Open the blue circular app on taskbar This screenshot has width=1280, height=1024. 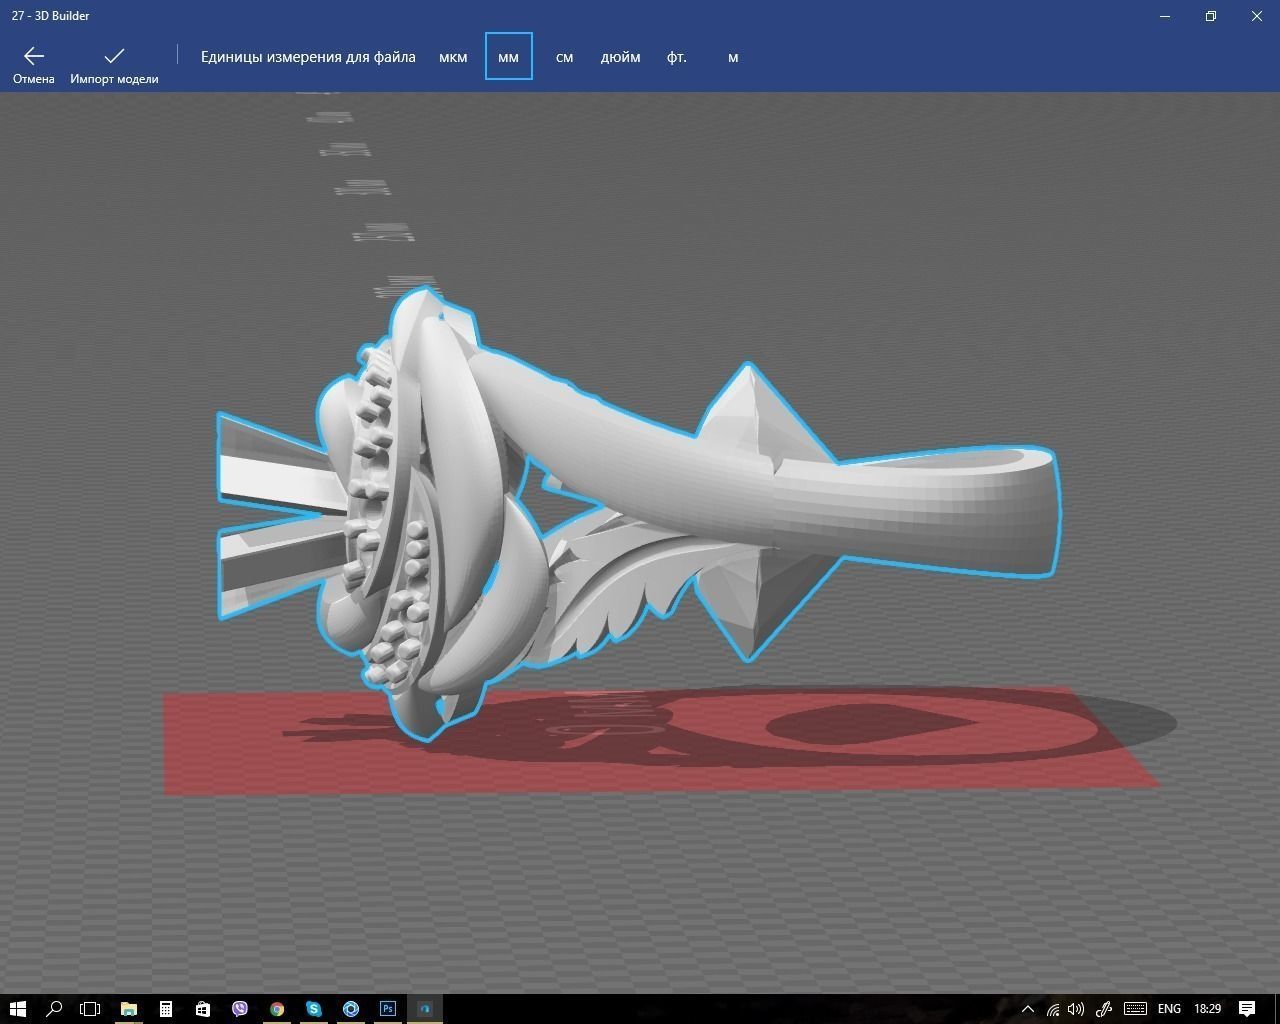350,1008
